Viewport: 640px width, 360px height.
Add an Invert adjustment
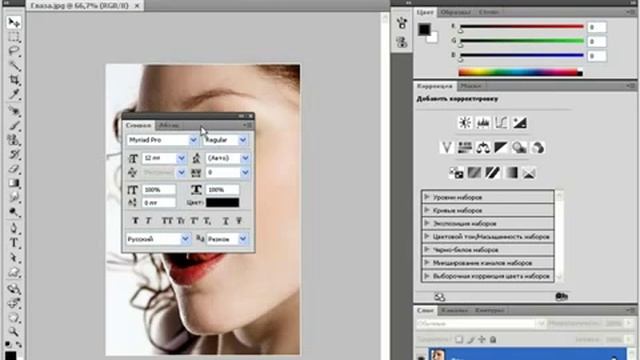[x=456, y=173]
